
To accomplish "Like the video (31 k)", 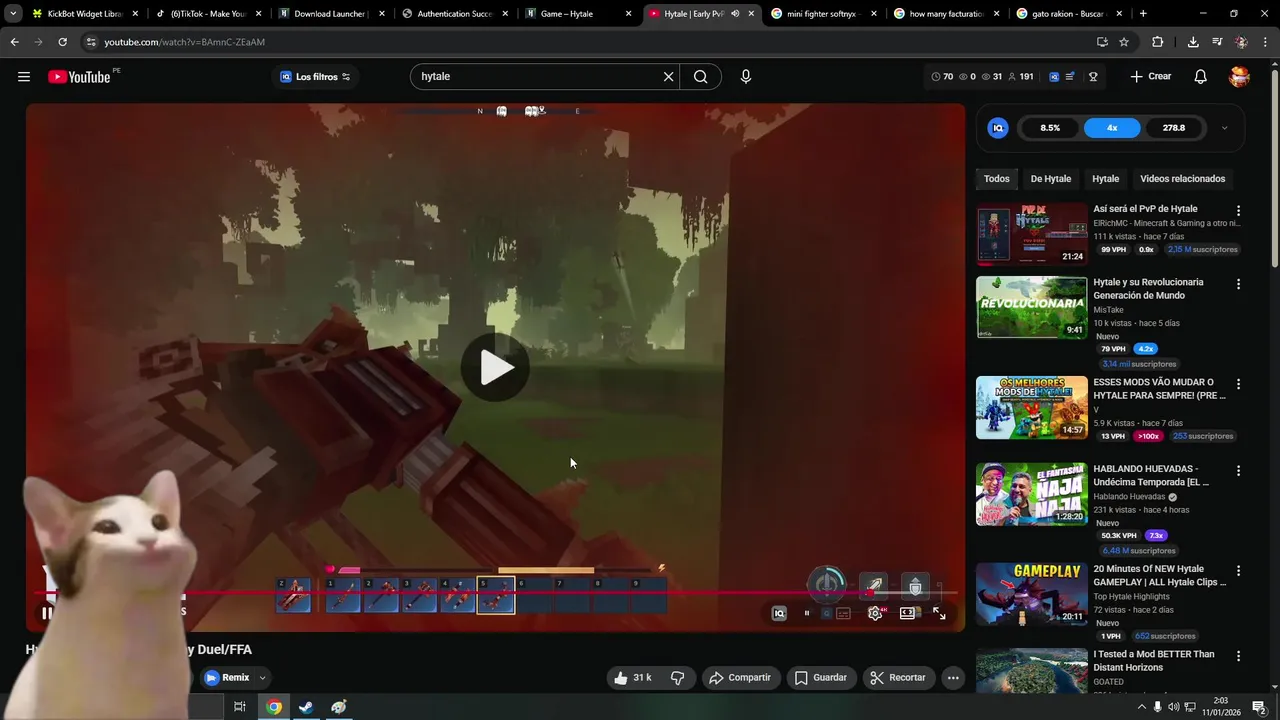I will pos(632,677).
